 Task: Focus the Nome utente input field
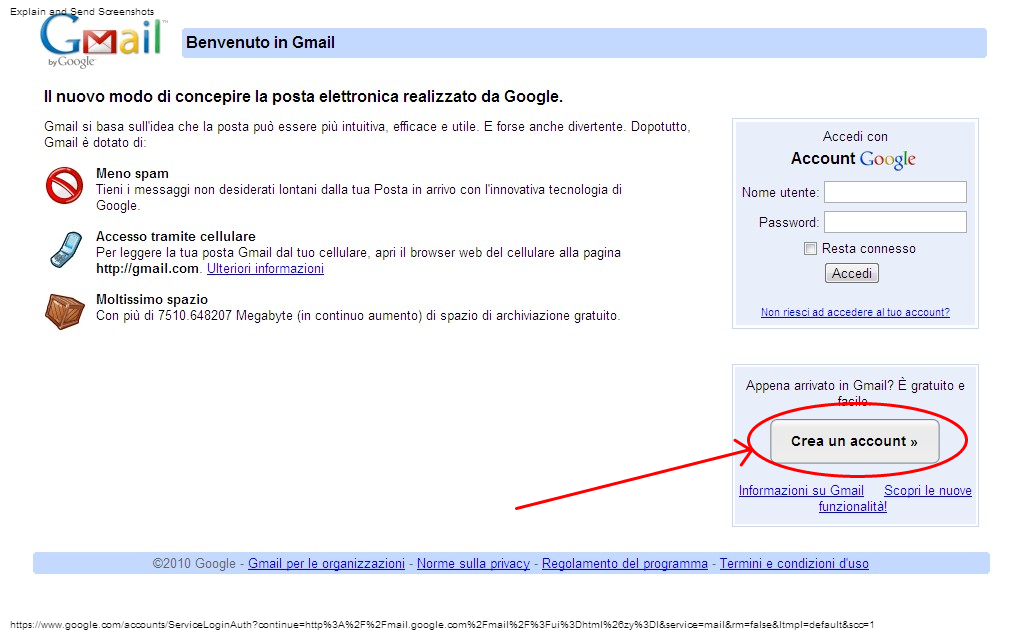(895, 192)
